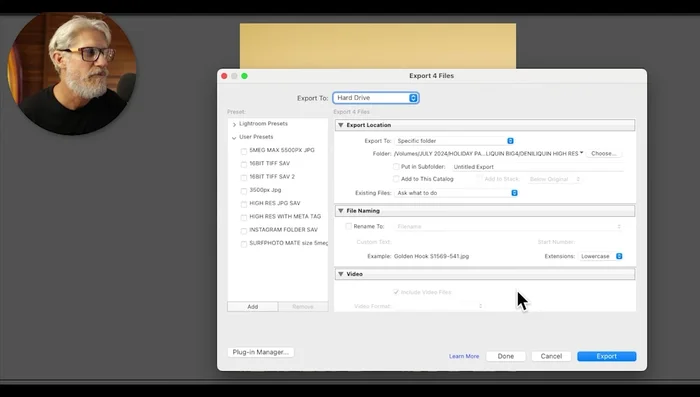Click the example filename Golden Hook text
This screenshot has width=700, height=397.
[x=431, y=256]
